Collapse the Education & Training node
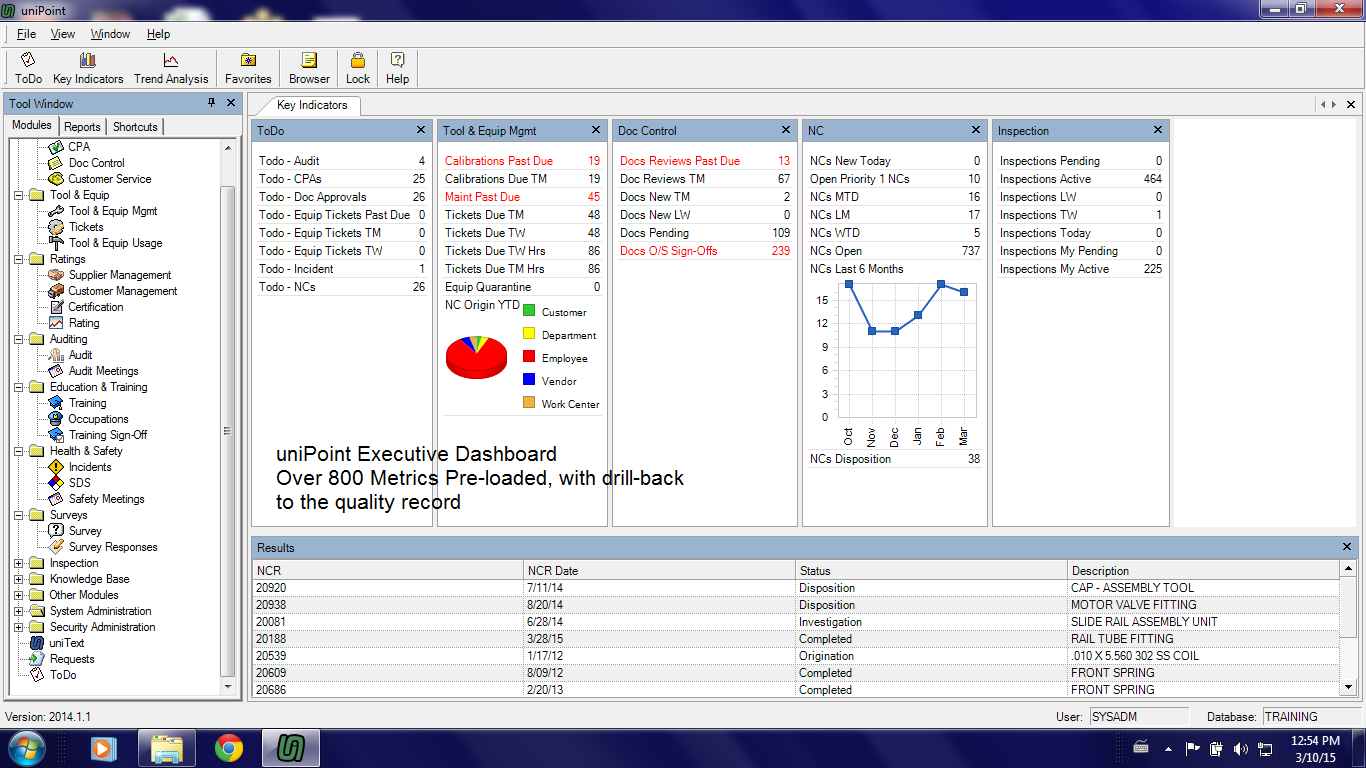Screen dimensions: 1366x768 click(x=19, y=387)
